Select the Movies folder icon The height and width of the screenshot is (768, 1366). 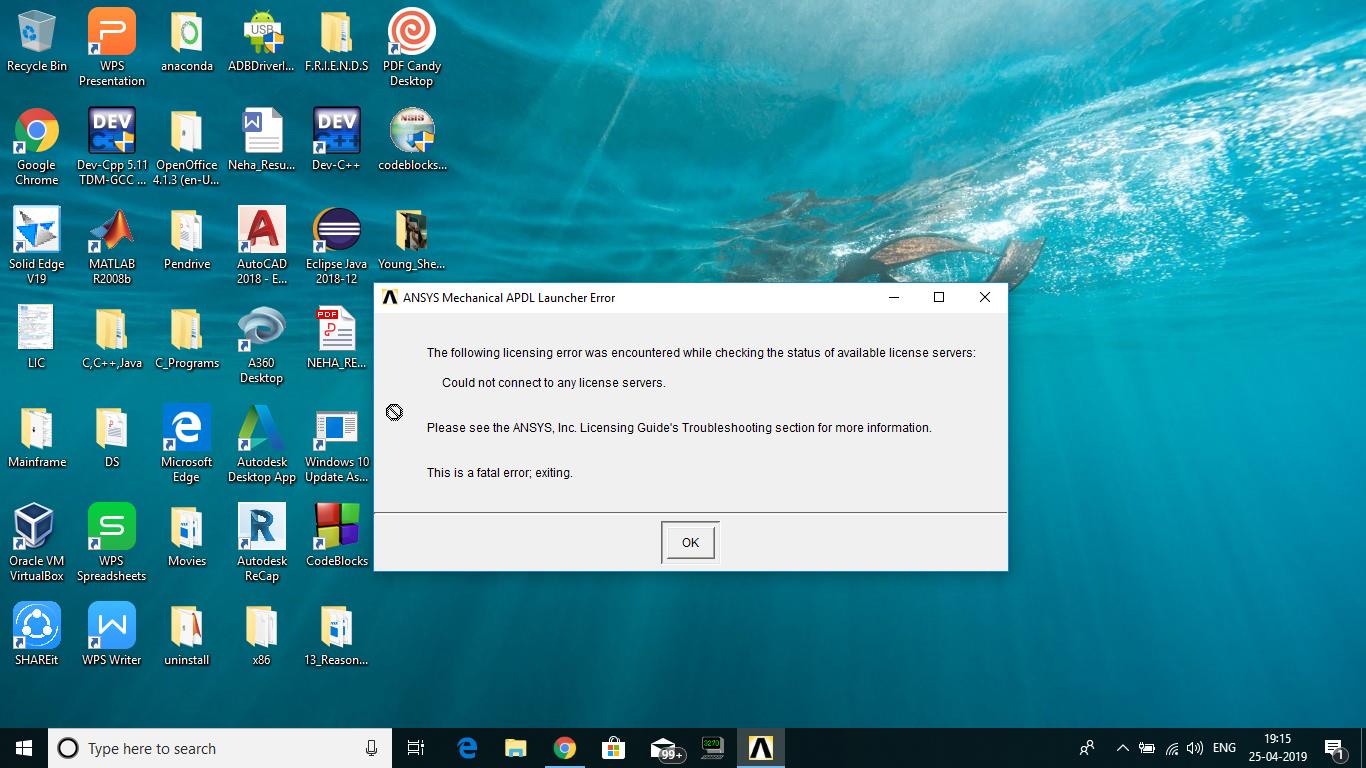(187, 536)
